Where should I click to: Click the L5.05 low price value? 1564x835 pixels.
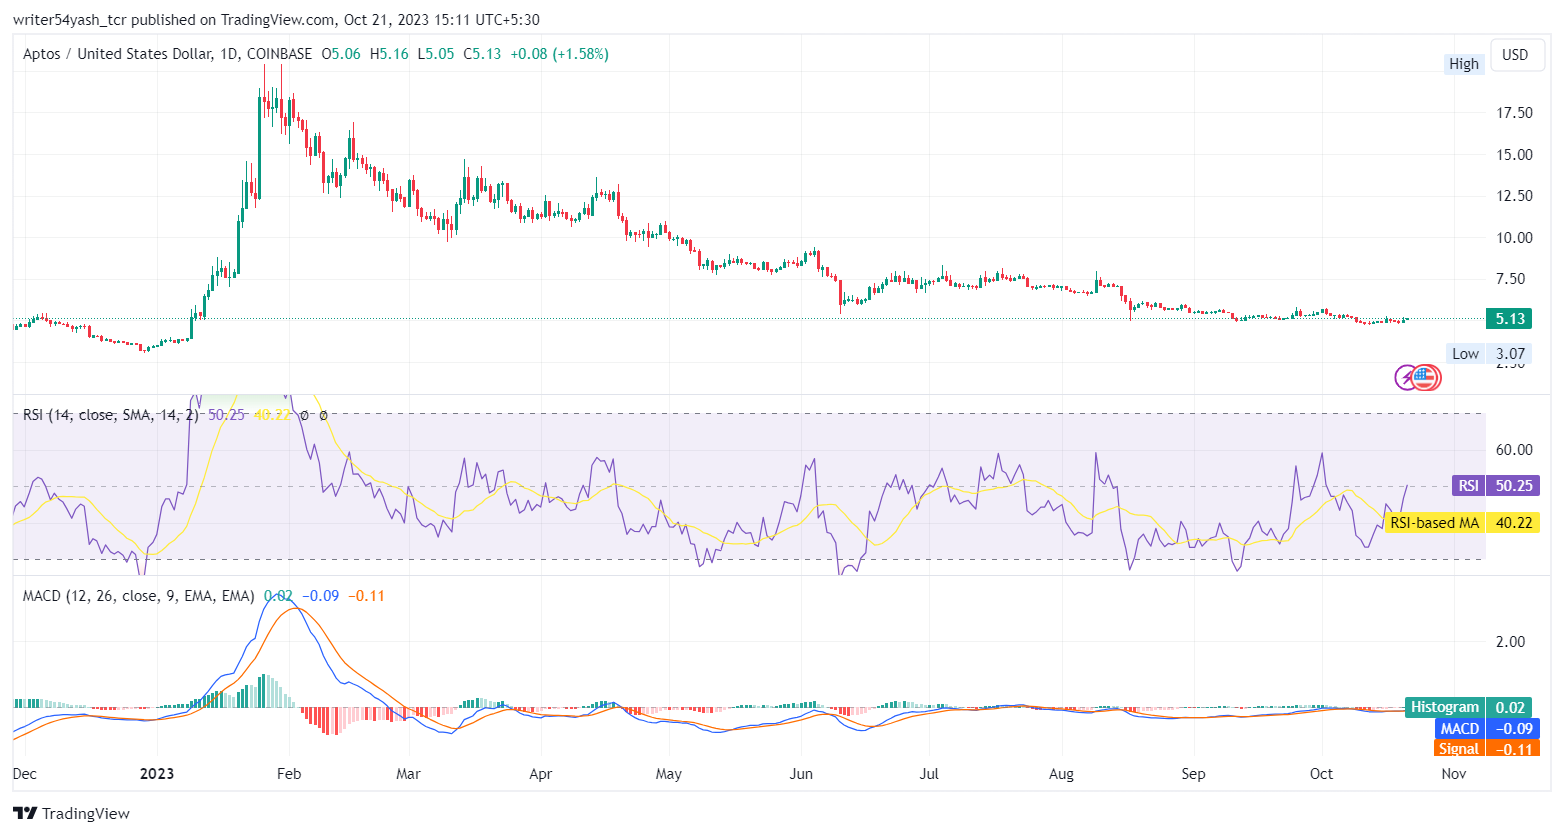(x=436, y=54)
